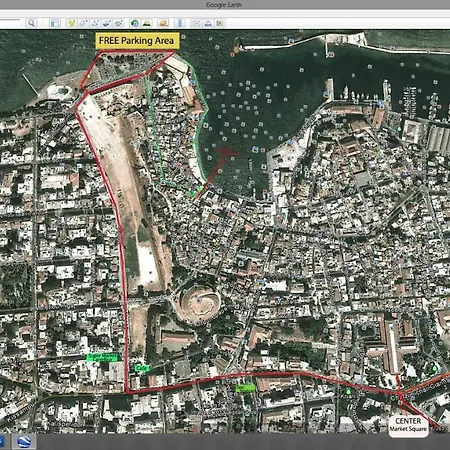Click the search magnifier button
The width and height of the screenshot is (450, 450).
[x=32, y=23]
